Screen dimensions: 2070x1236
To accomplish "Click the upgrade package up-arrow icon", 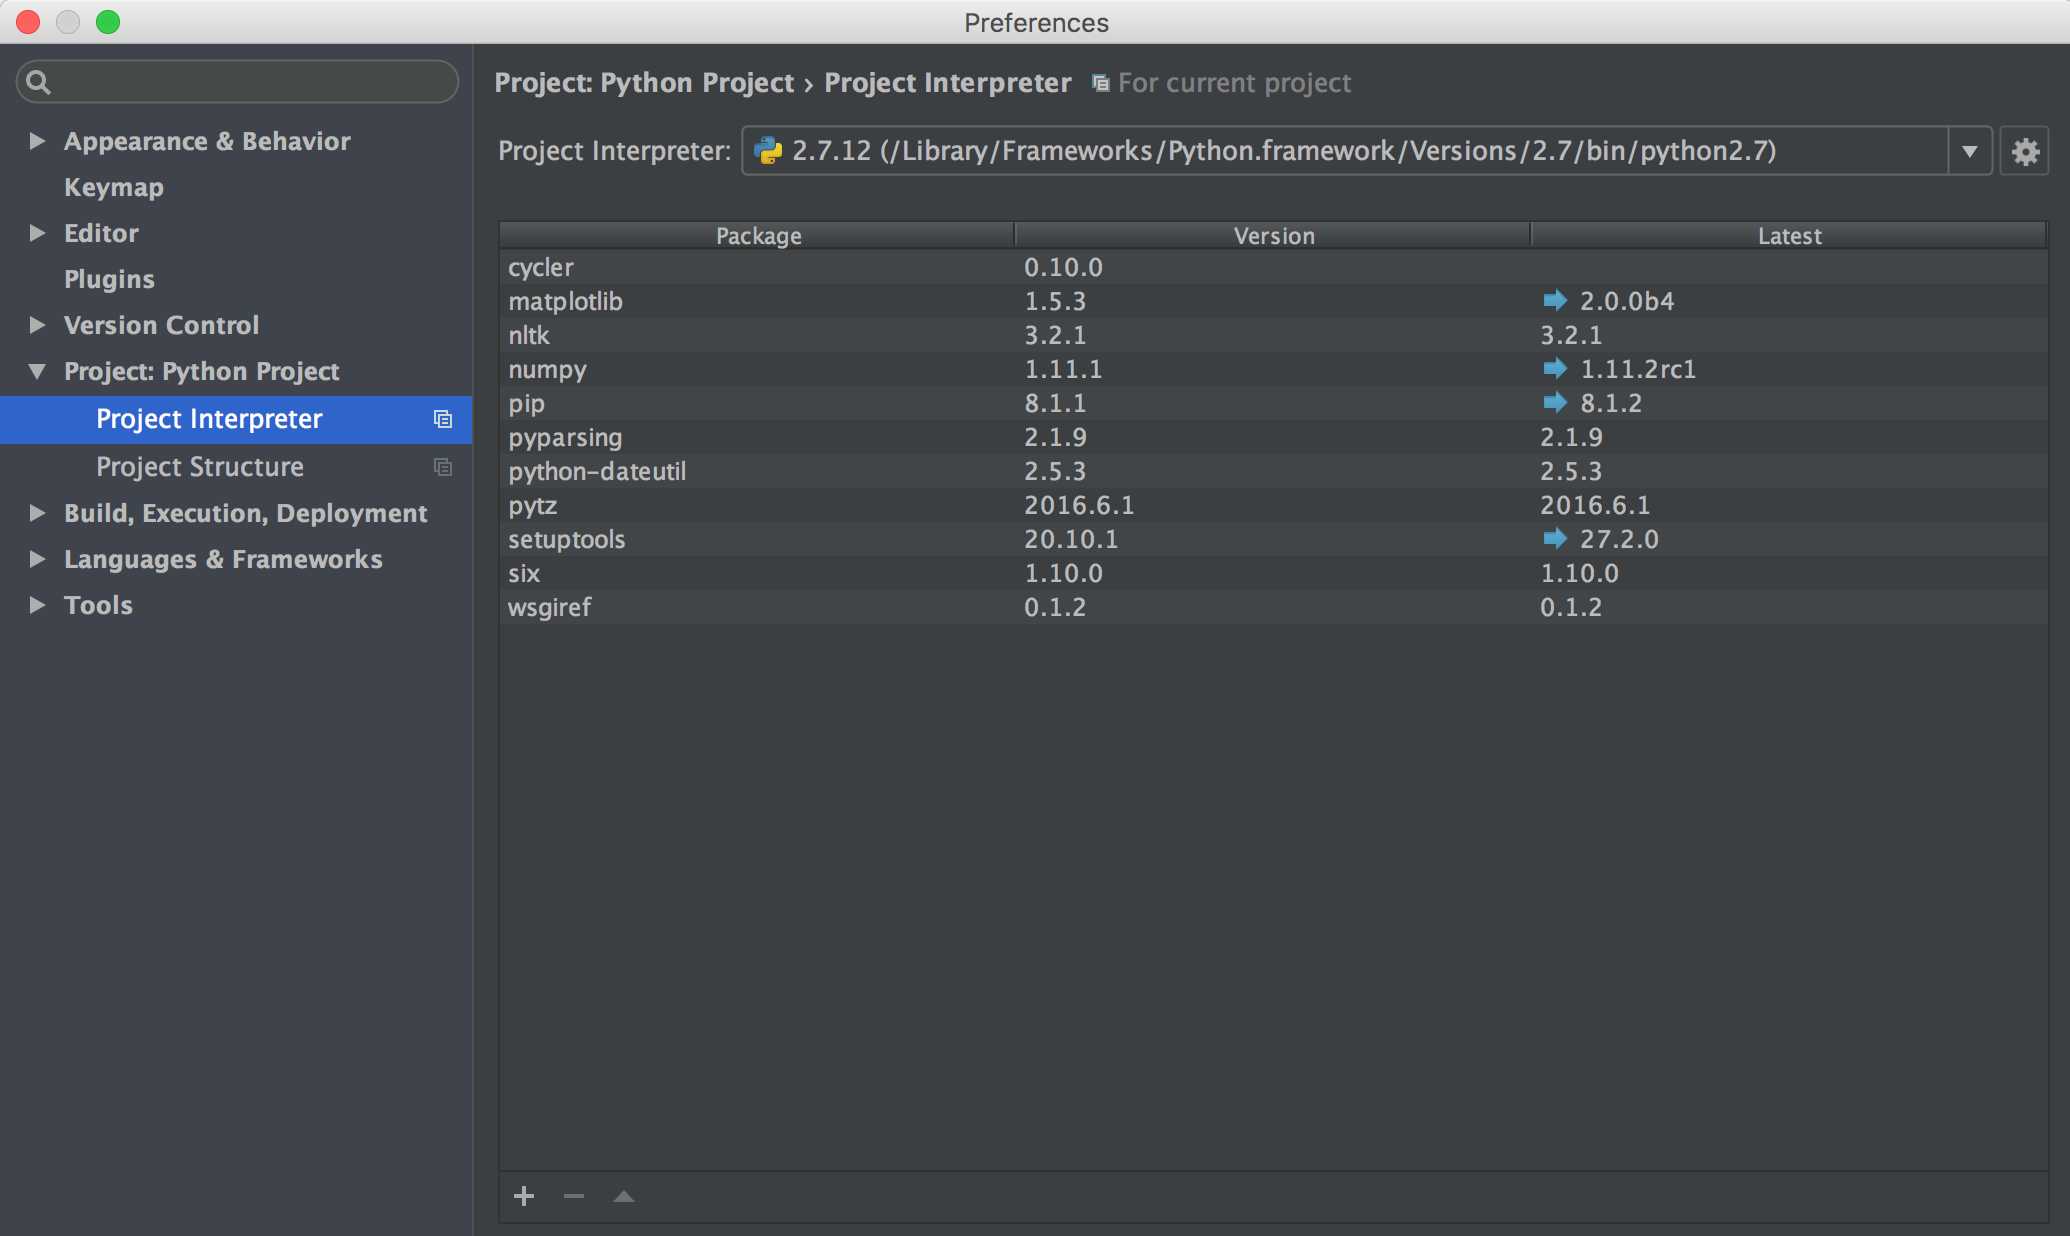I will (x=624, y=1196).
